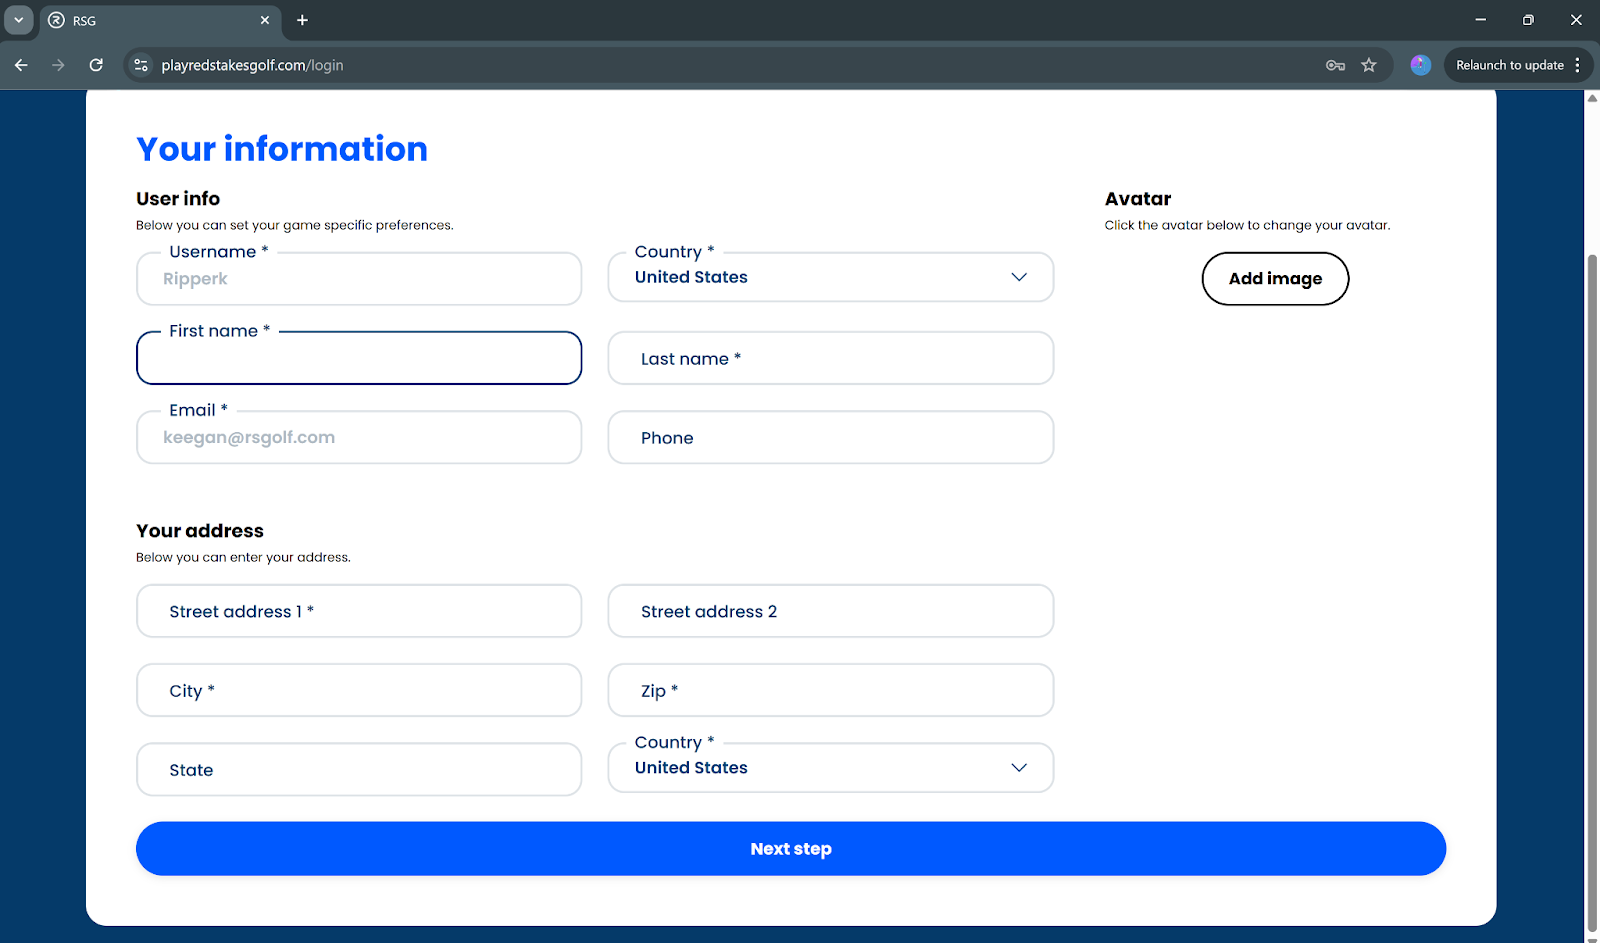Click the City field
Image resolution: width=1600 pixels, height=943 pixels.
[359, 690]
